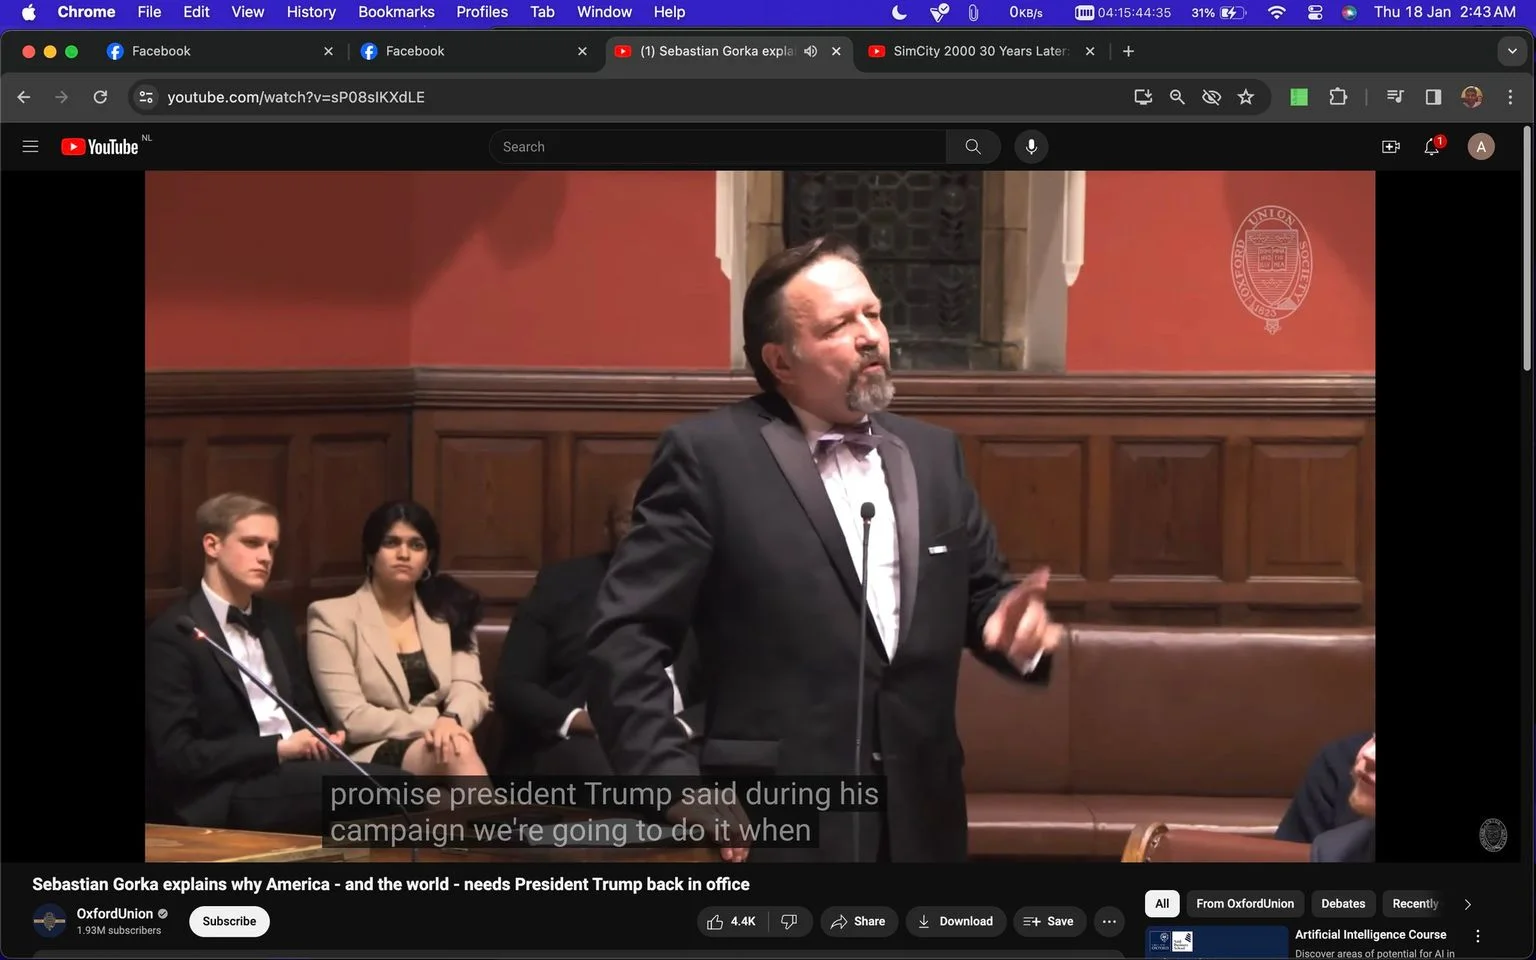
Task: Bookmark this page with the star
Action: tap(1245, 97)
